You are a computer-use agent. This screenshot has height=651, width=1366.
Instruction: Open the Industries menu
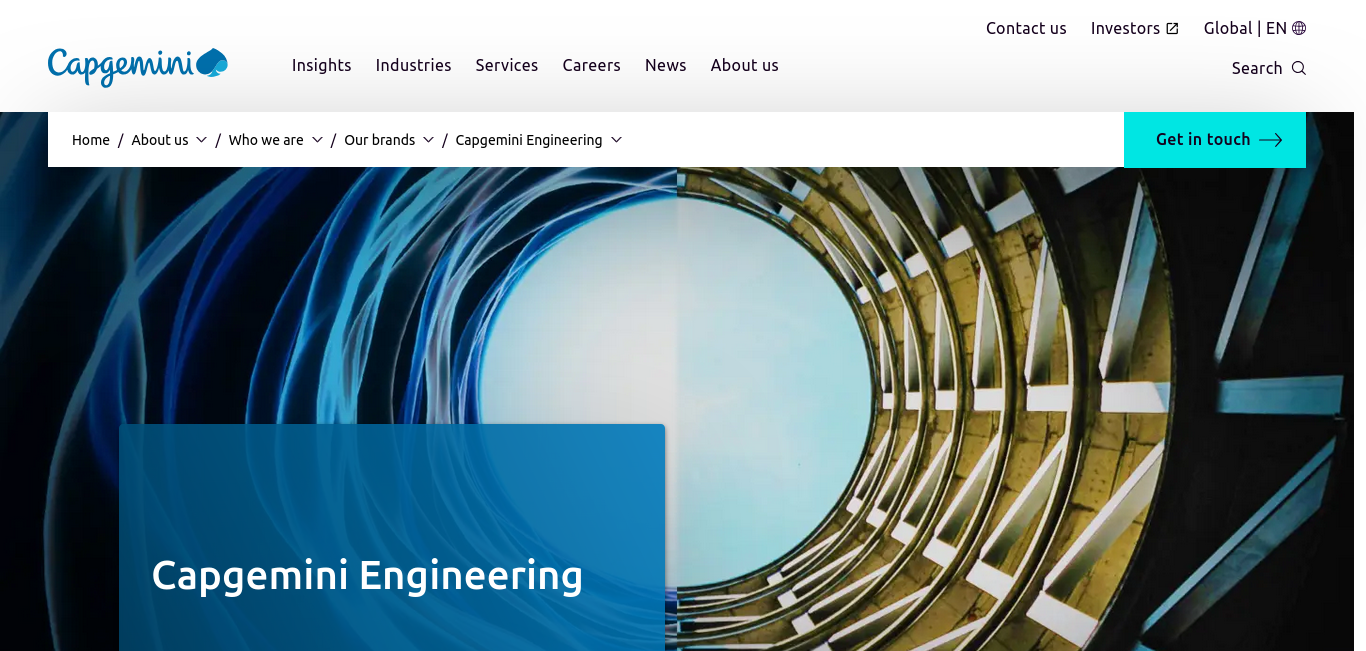pos(413,65)
